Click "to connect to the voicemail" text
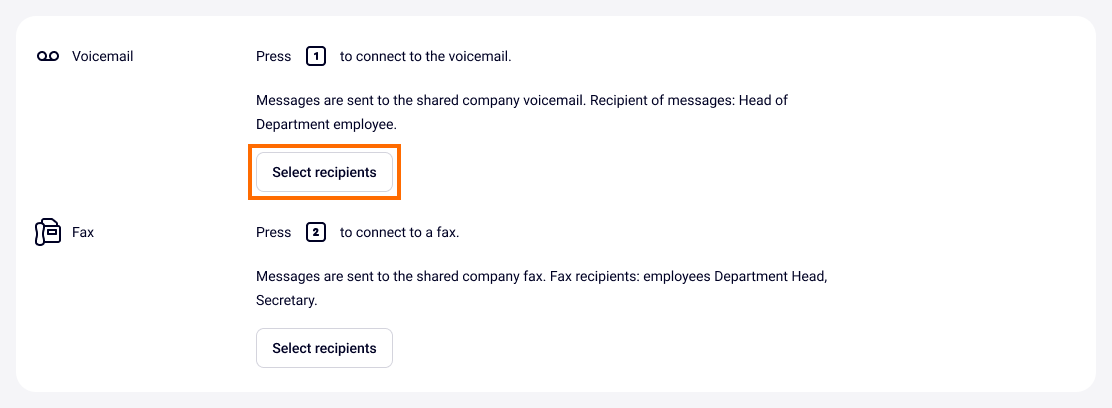Viewport: 1112px width, 408px height. click(x=425, y=57)
